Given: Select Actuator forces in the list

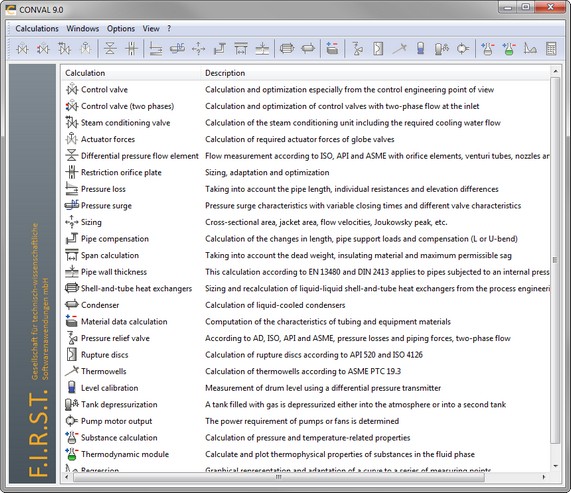Looking at the screenshot, I should [x=306, y=139].
